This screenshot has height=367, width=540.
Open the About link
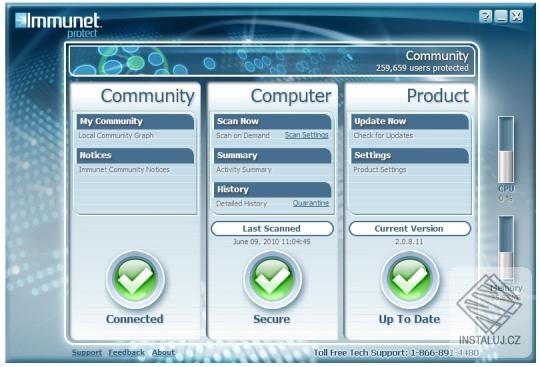click(163, 353)
